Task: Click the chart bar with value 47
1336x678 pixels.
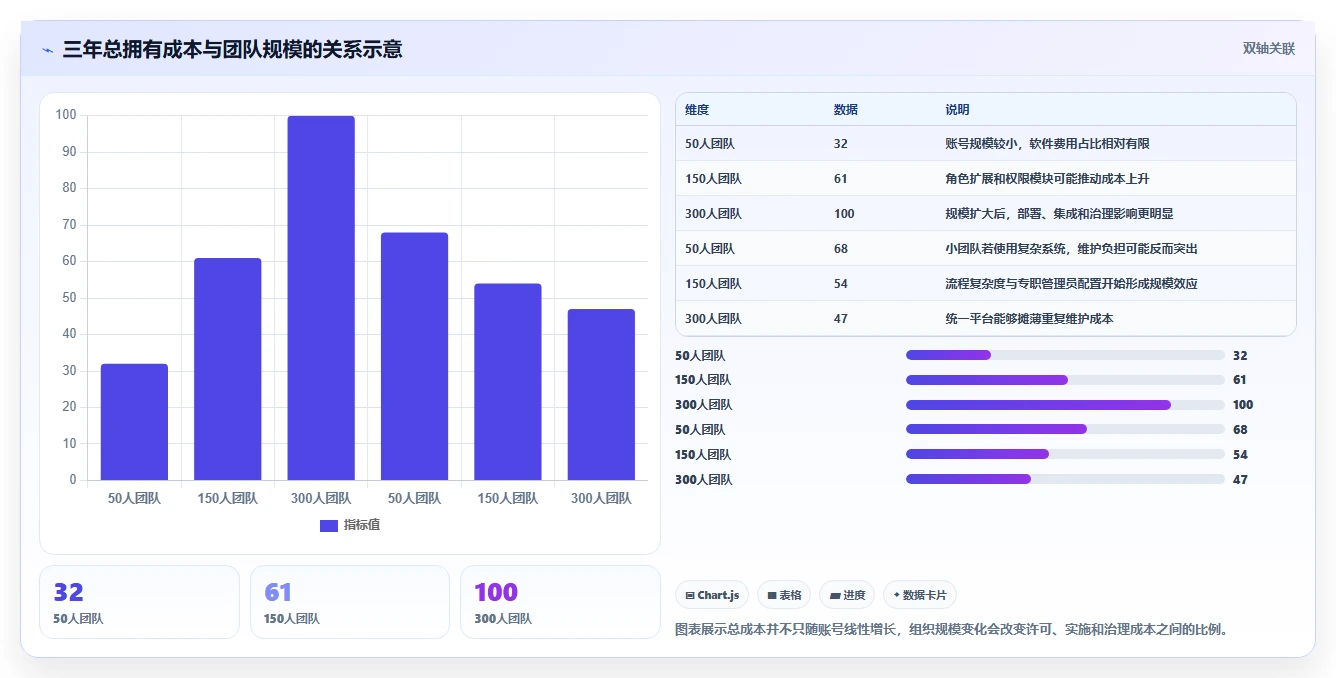Action: 601,395
